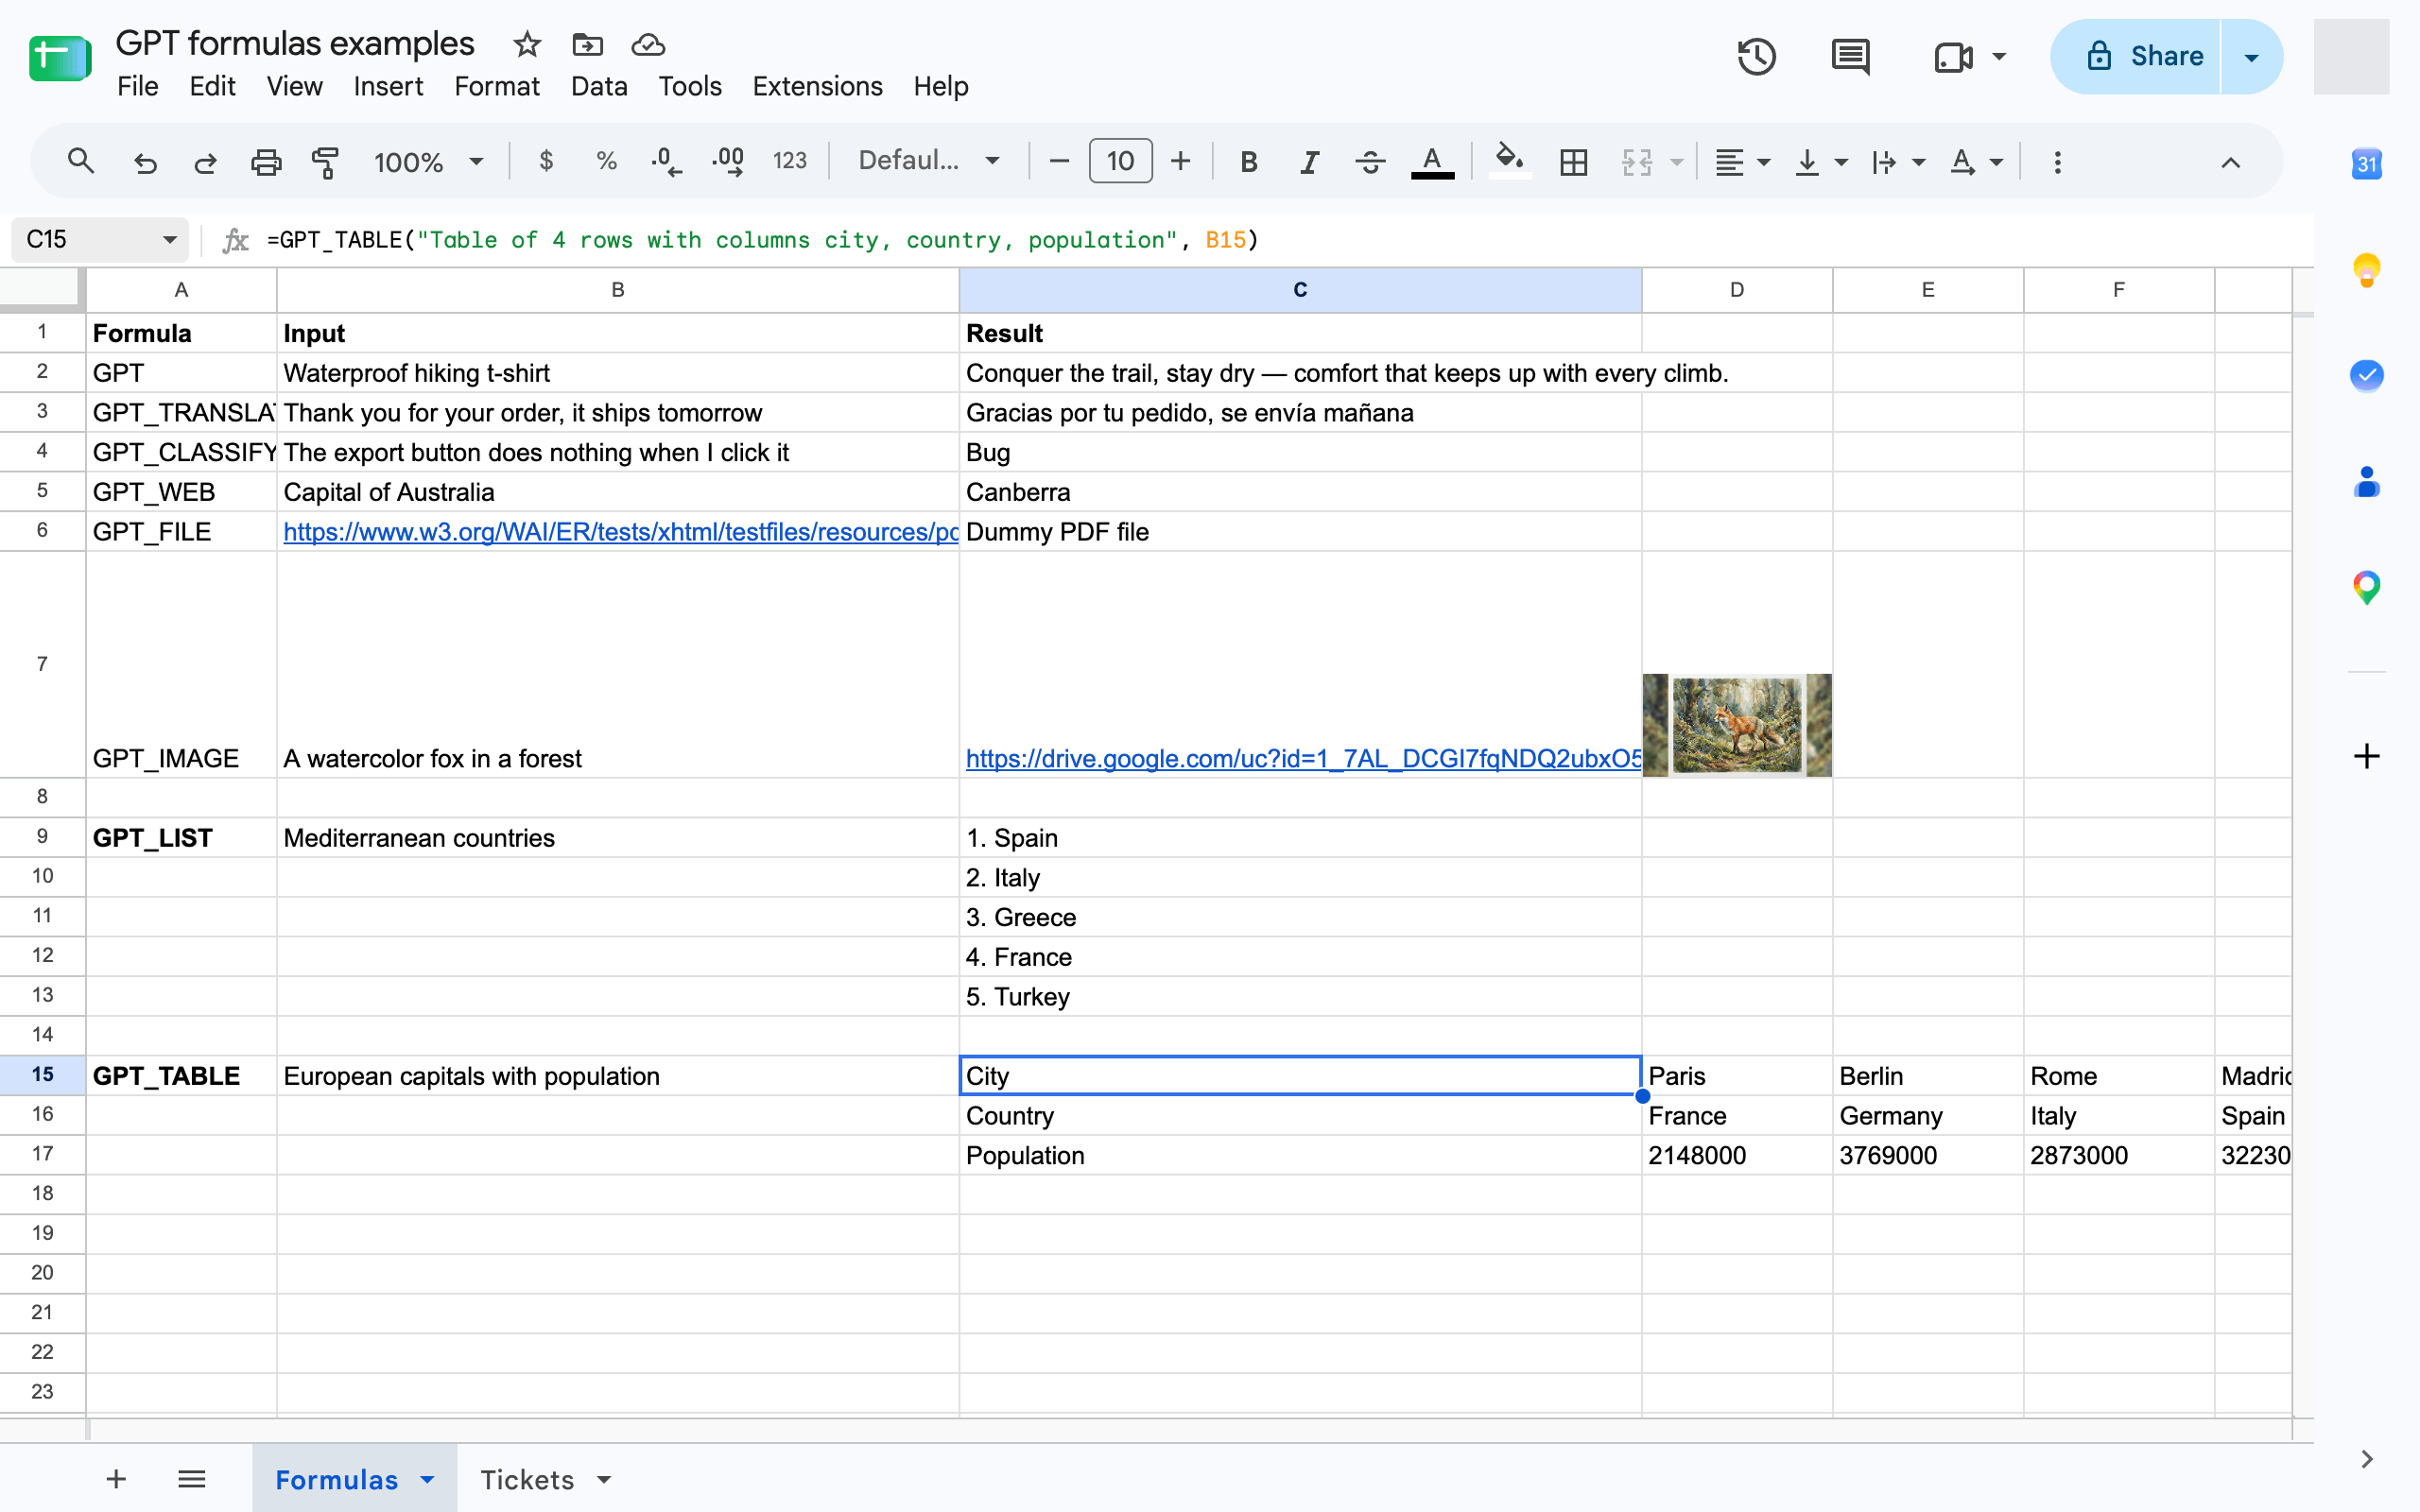The height and width of the screenshot is (1512, 2420).
Task: Toggle strikethrough formatting
Action: 1370,161
